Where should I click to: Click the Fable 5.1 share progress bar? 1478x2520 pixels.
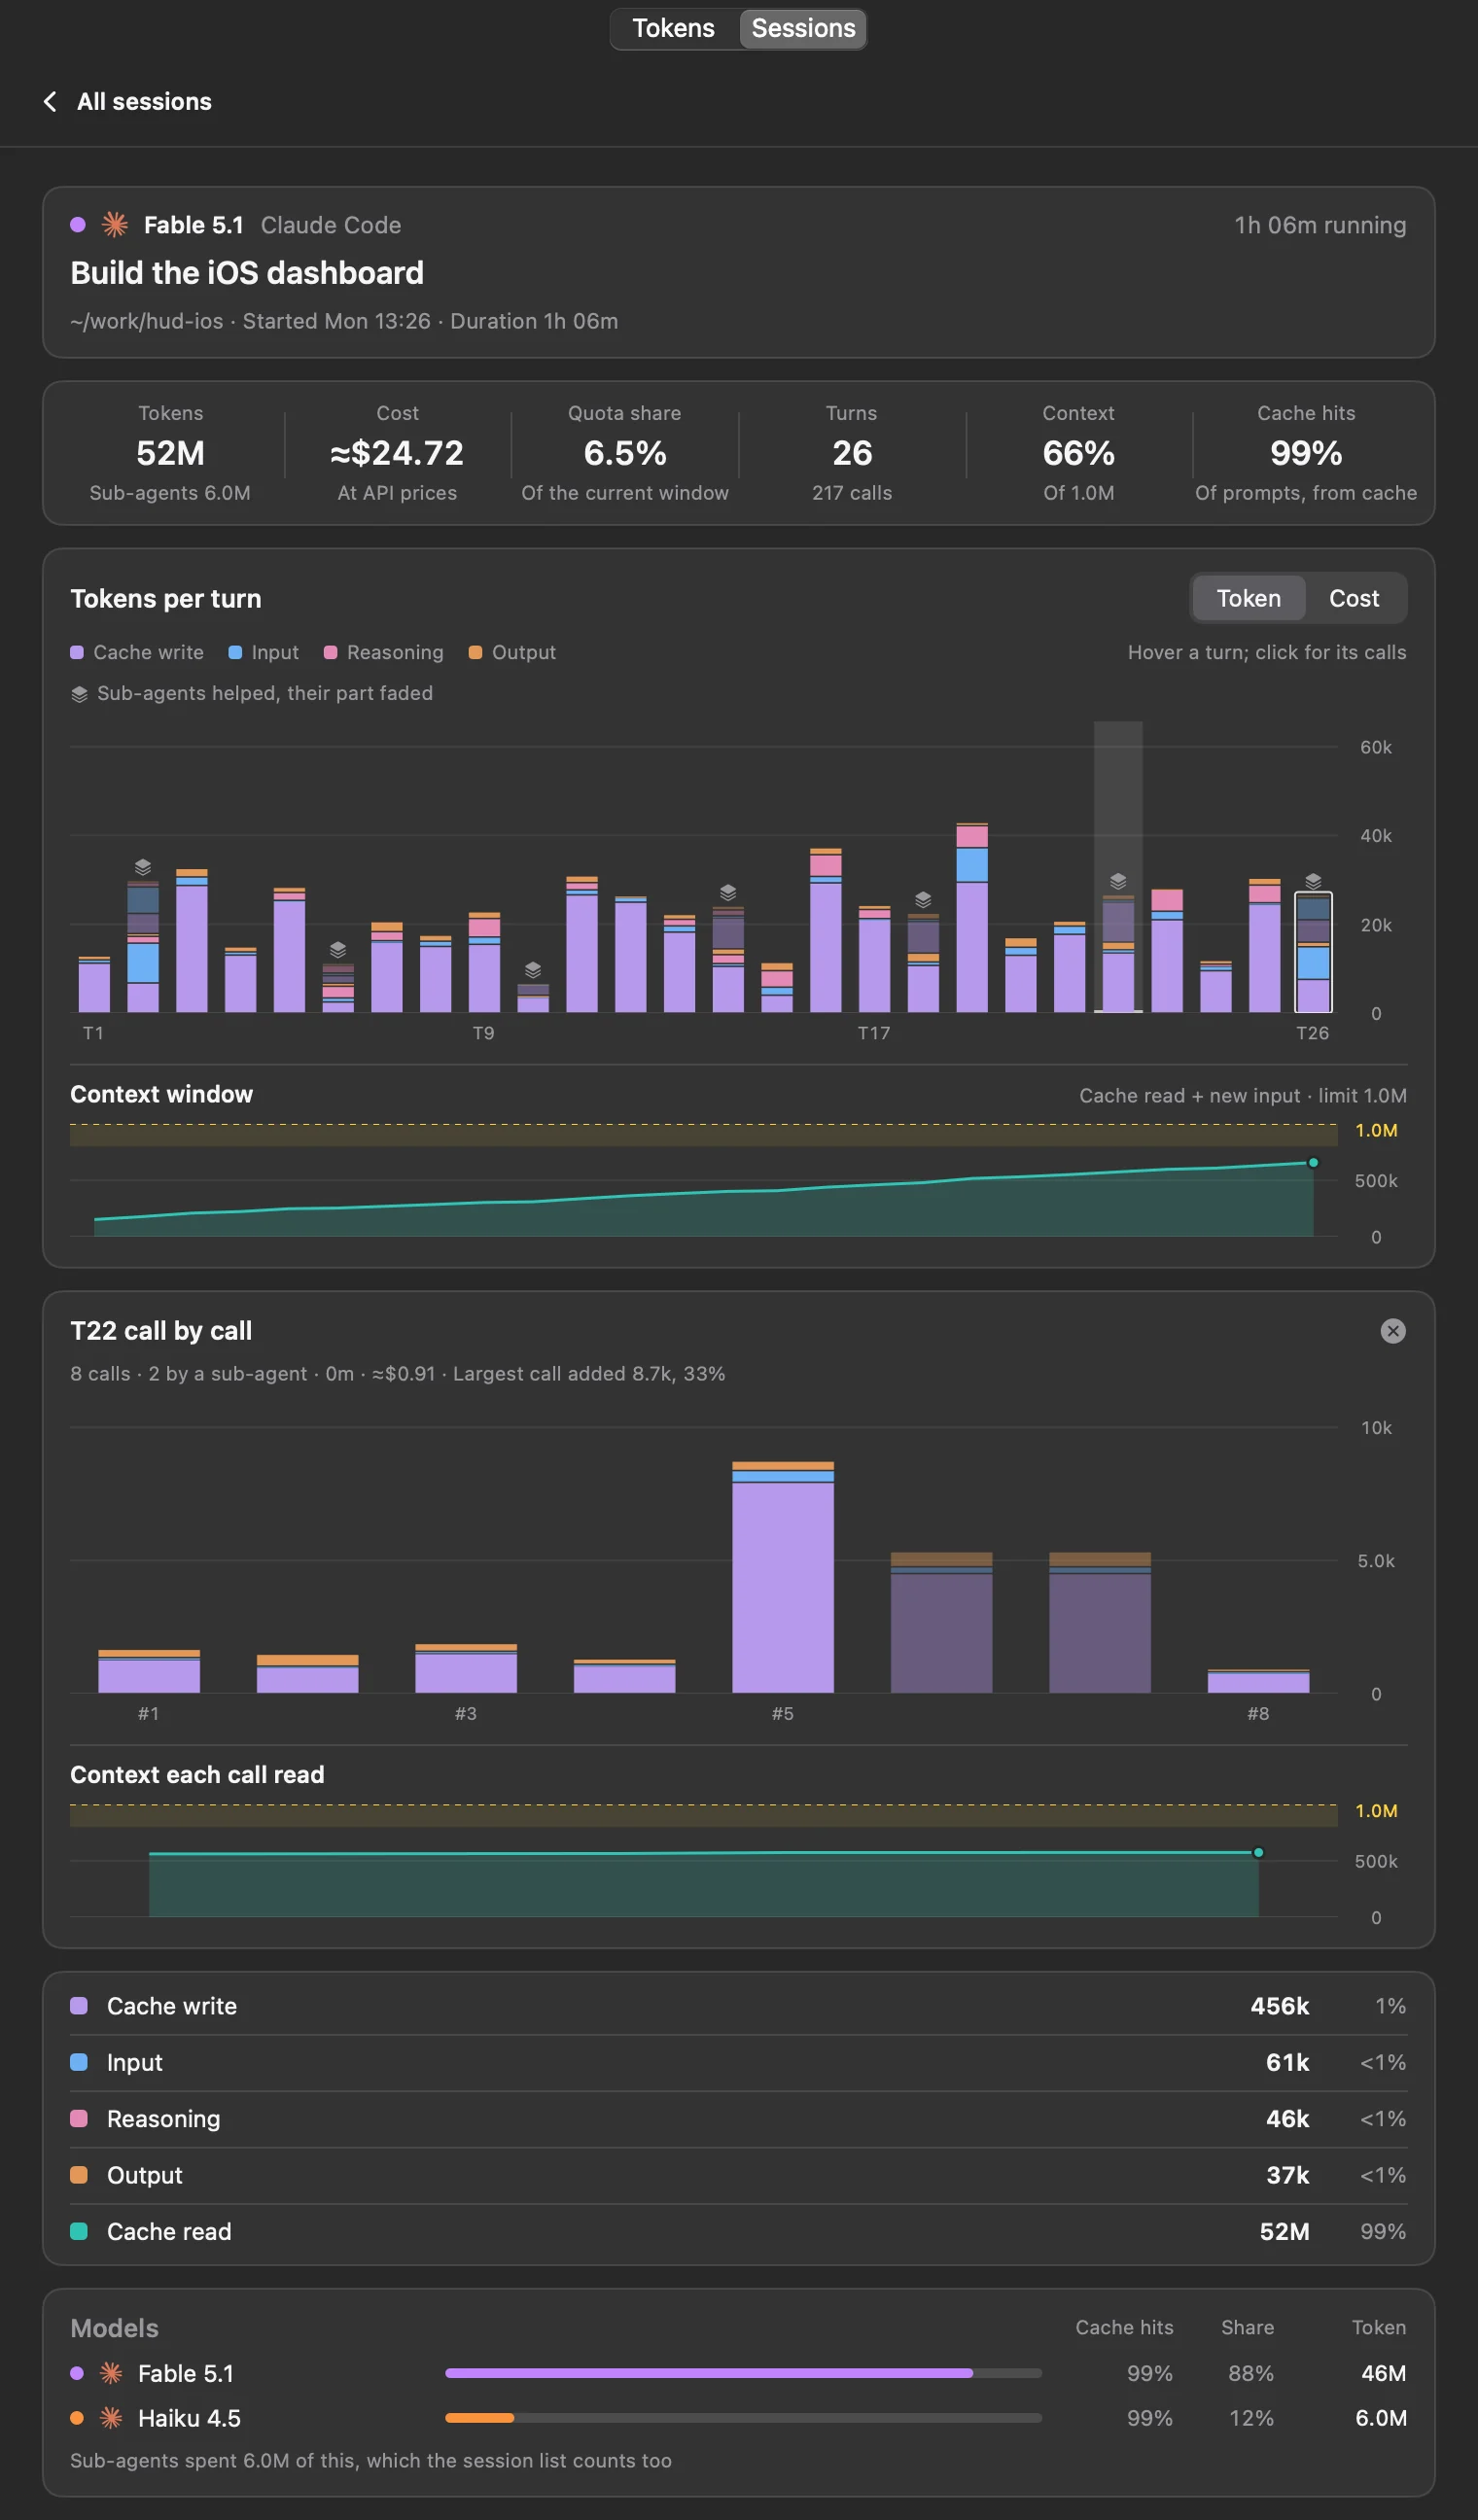click(x=743, y=2373)
